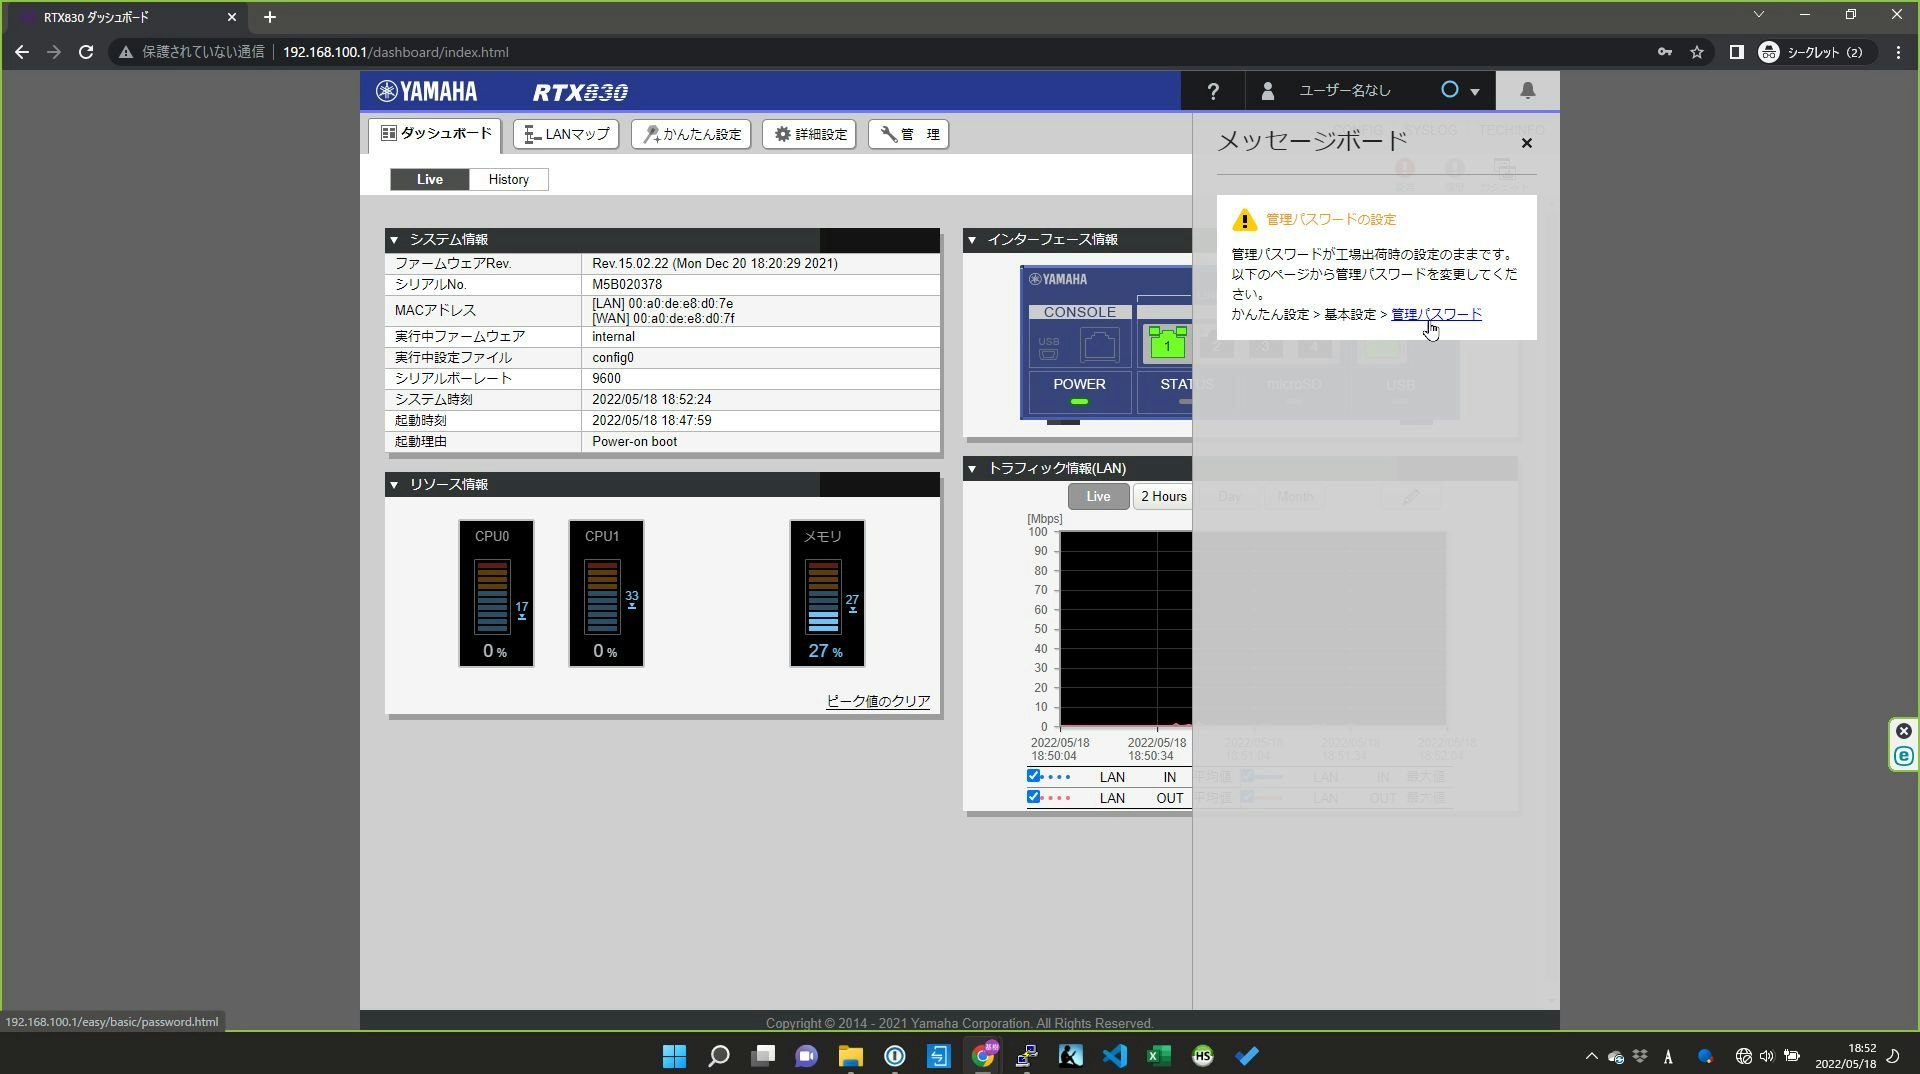Screen dimensions: 1920x1074
Task: Open the volume control in system tray
Action: coord(1767,1056)
